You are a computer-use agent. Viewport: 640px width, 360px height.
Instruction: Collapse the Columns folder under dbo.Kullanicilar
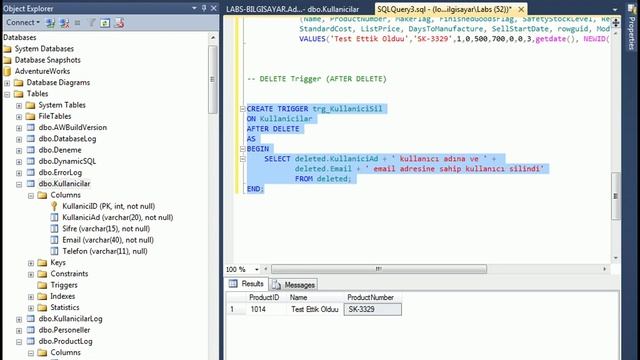[31, 196]
